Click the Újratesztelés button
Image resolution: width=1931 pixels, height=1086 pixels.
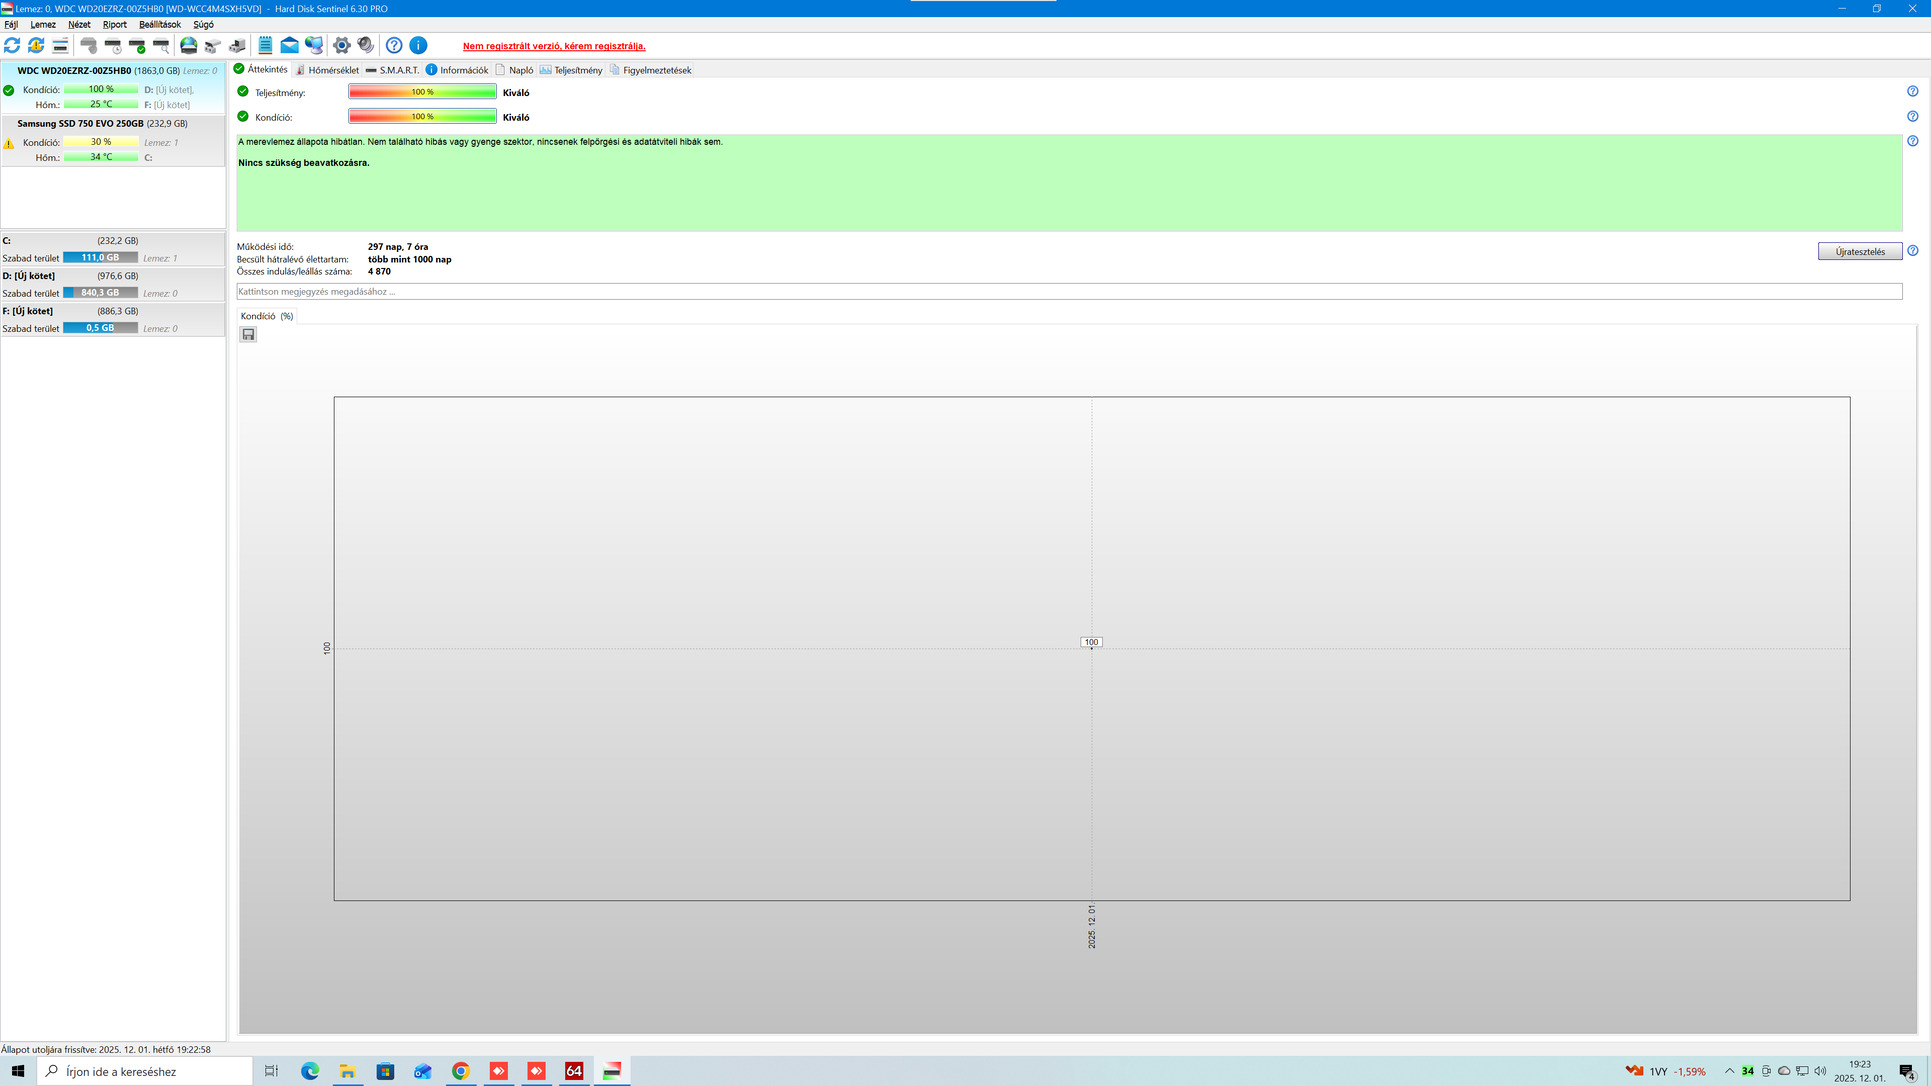1859,252
